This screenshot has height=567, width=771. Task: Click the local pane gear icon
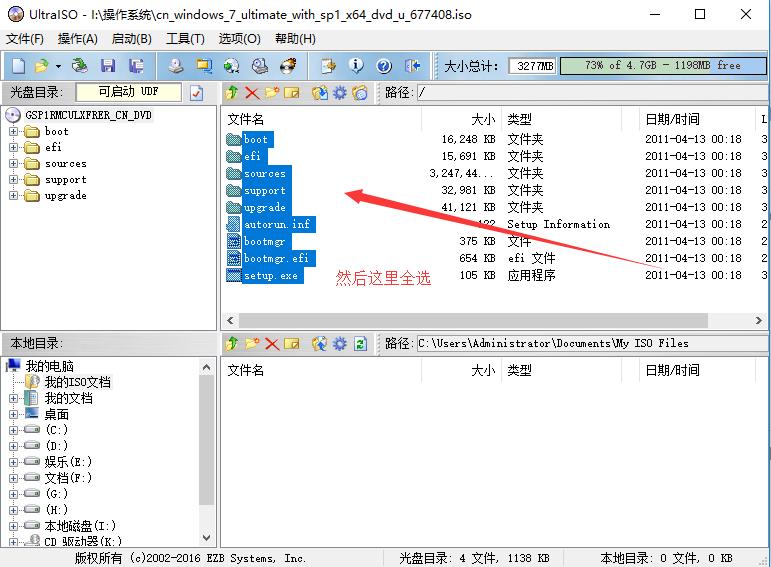(x=340, y=343)
